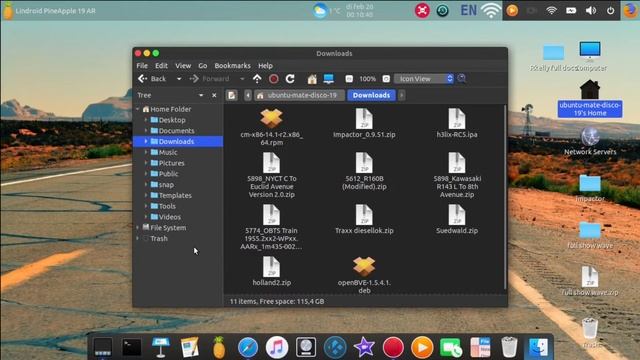This screenshot has width=640, height=360.
Task: Open the Kodi icon in the dock
Action: tap(335, 347)
